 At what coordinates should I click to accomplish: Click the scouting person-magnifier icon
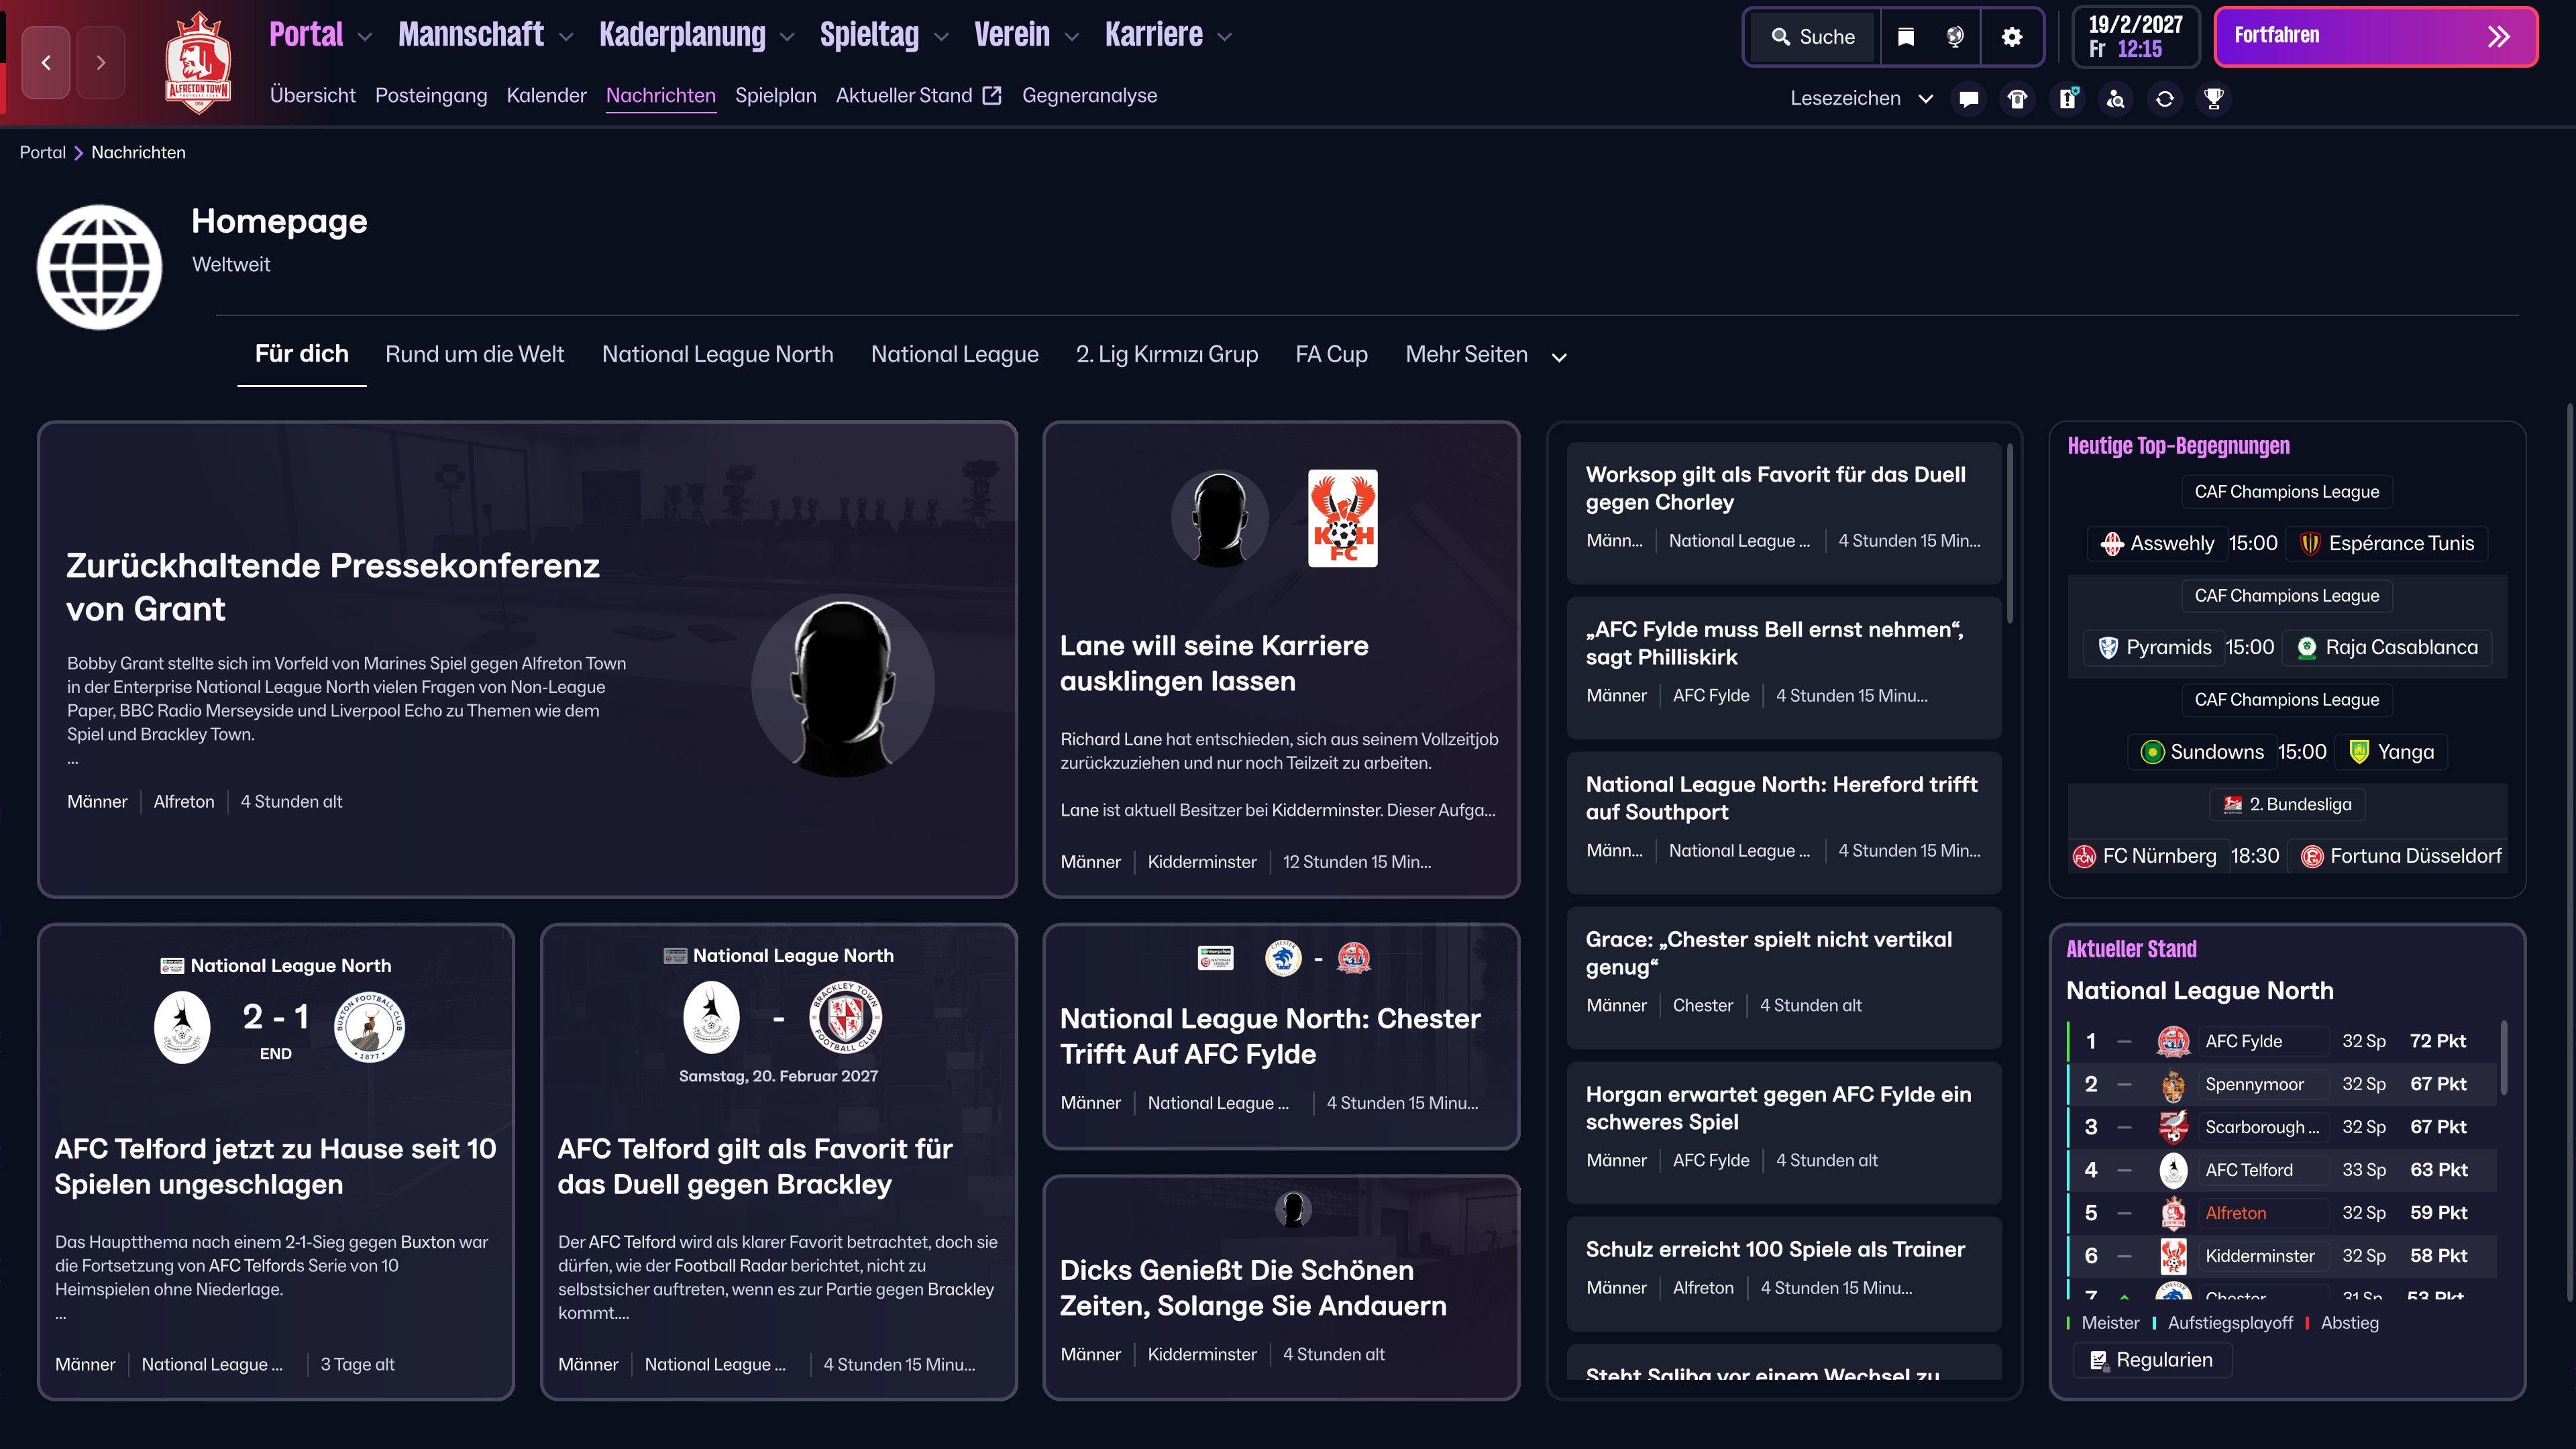(x=2116, y=98)
